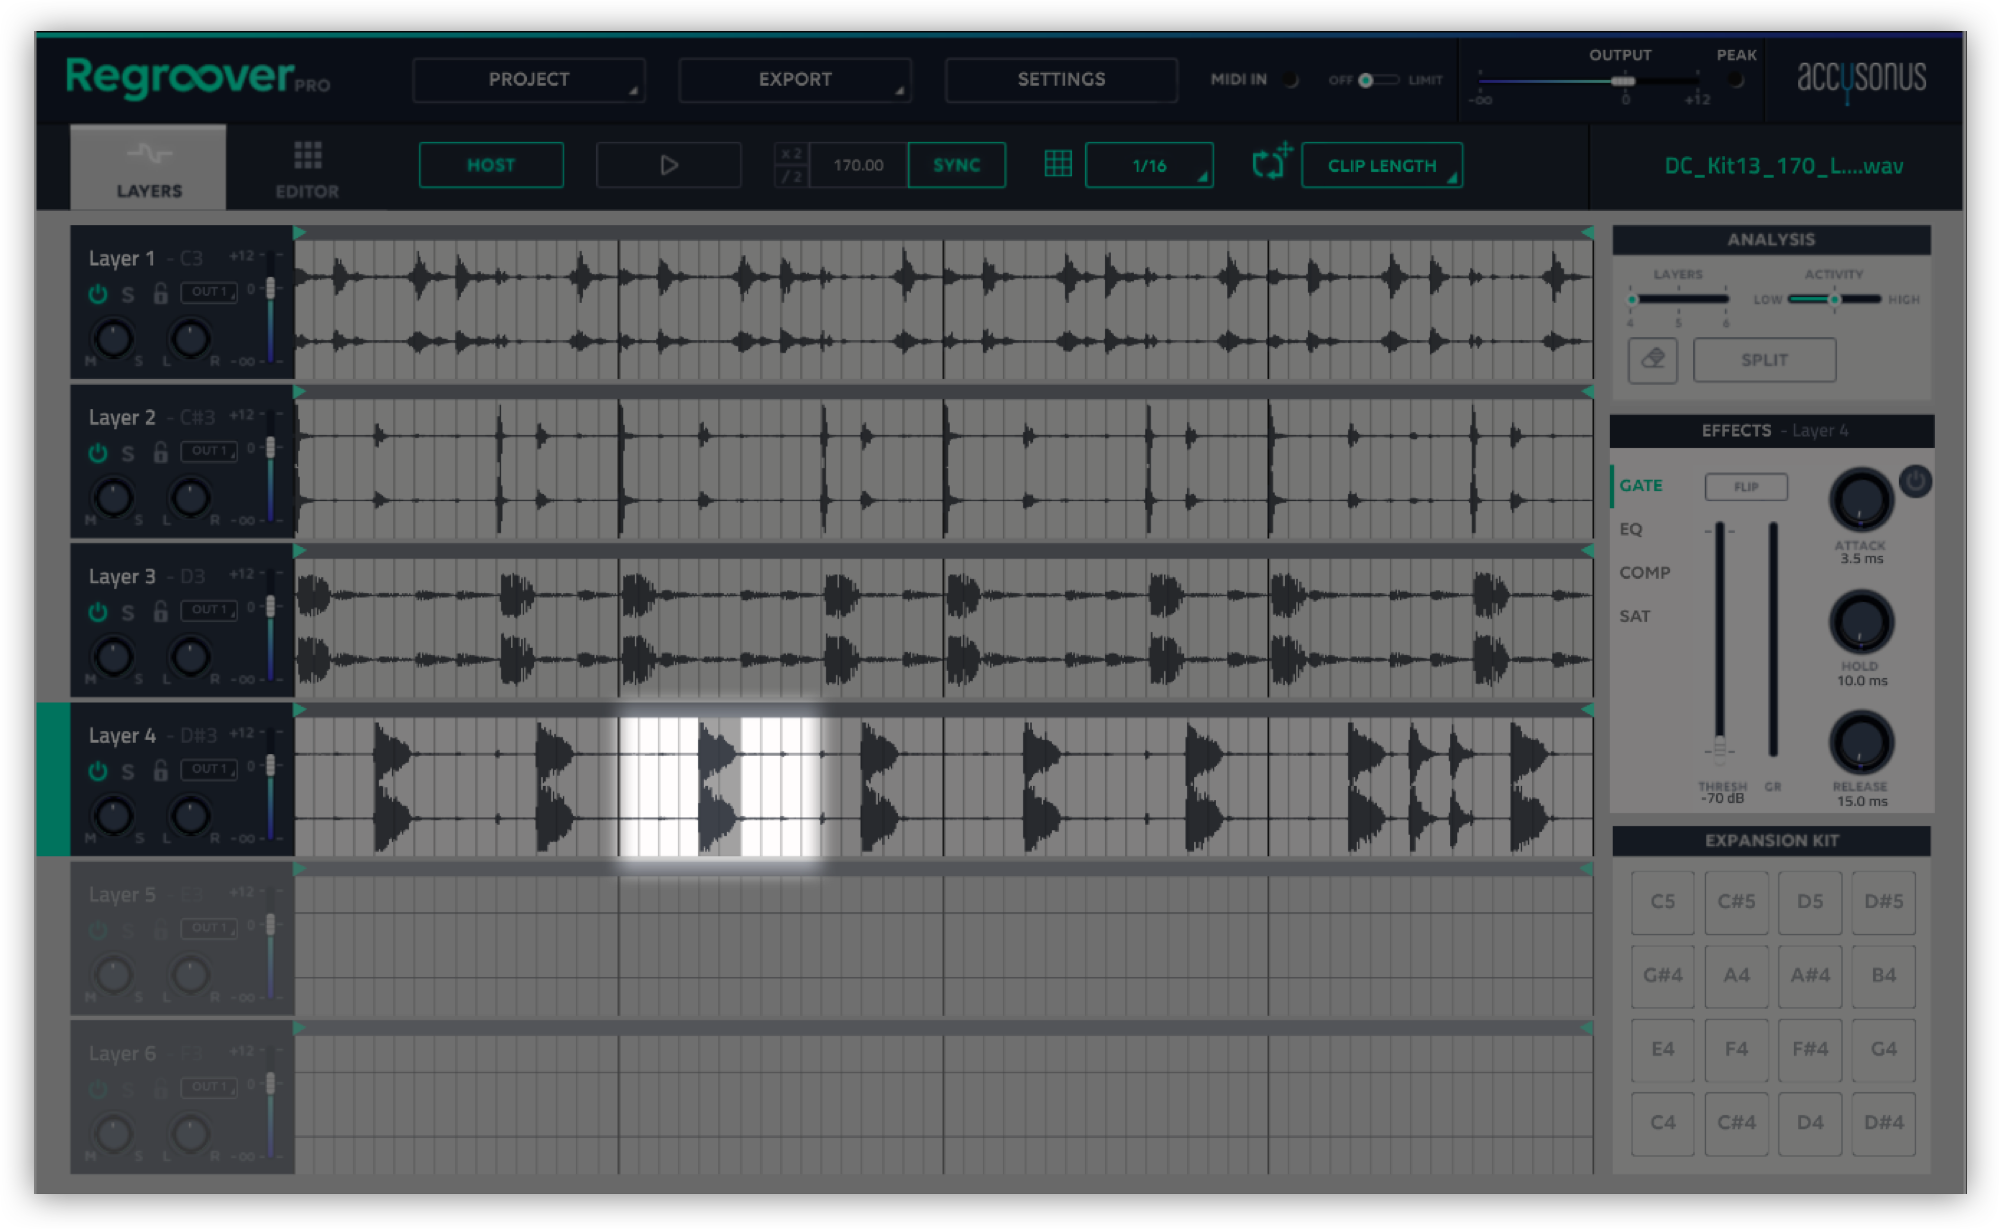Screen dimensions: 2000x1230
Task: Toggle Layer 4 power icon
Action: (97, 771)
